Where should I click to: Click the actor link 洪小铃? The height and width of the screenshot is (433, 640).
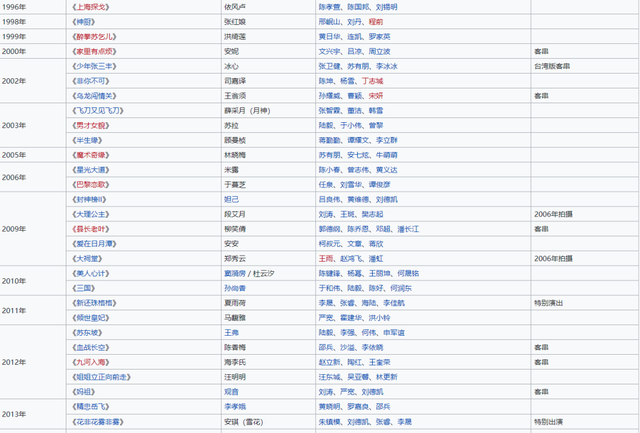click(380, 318)
